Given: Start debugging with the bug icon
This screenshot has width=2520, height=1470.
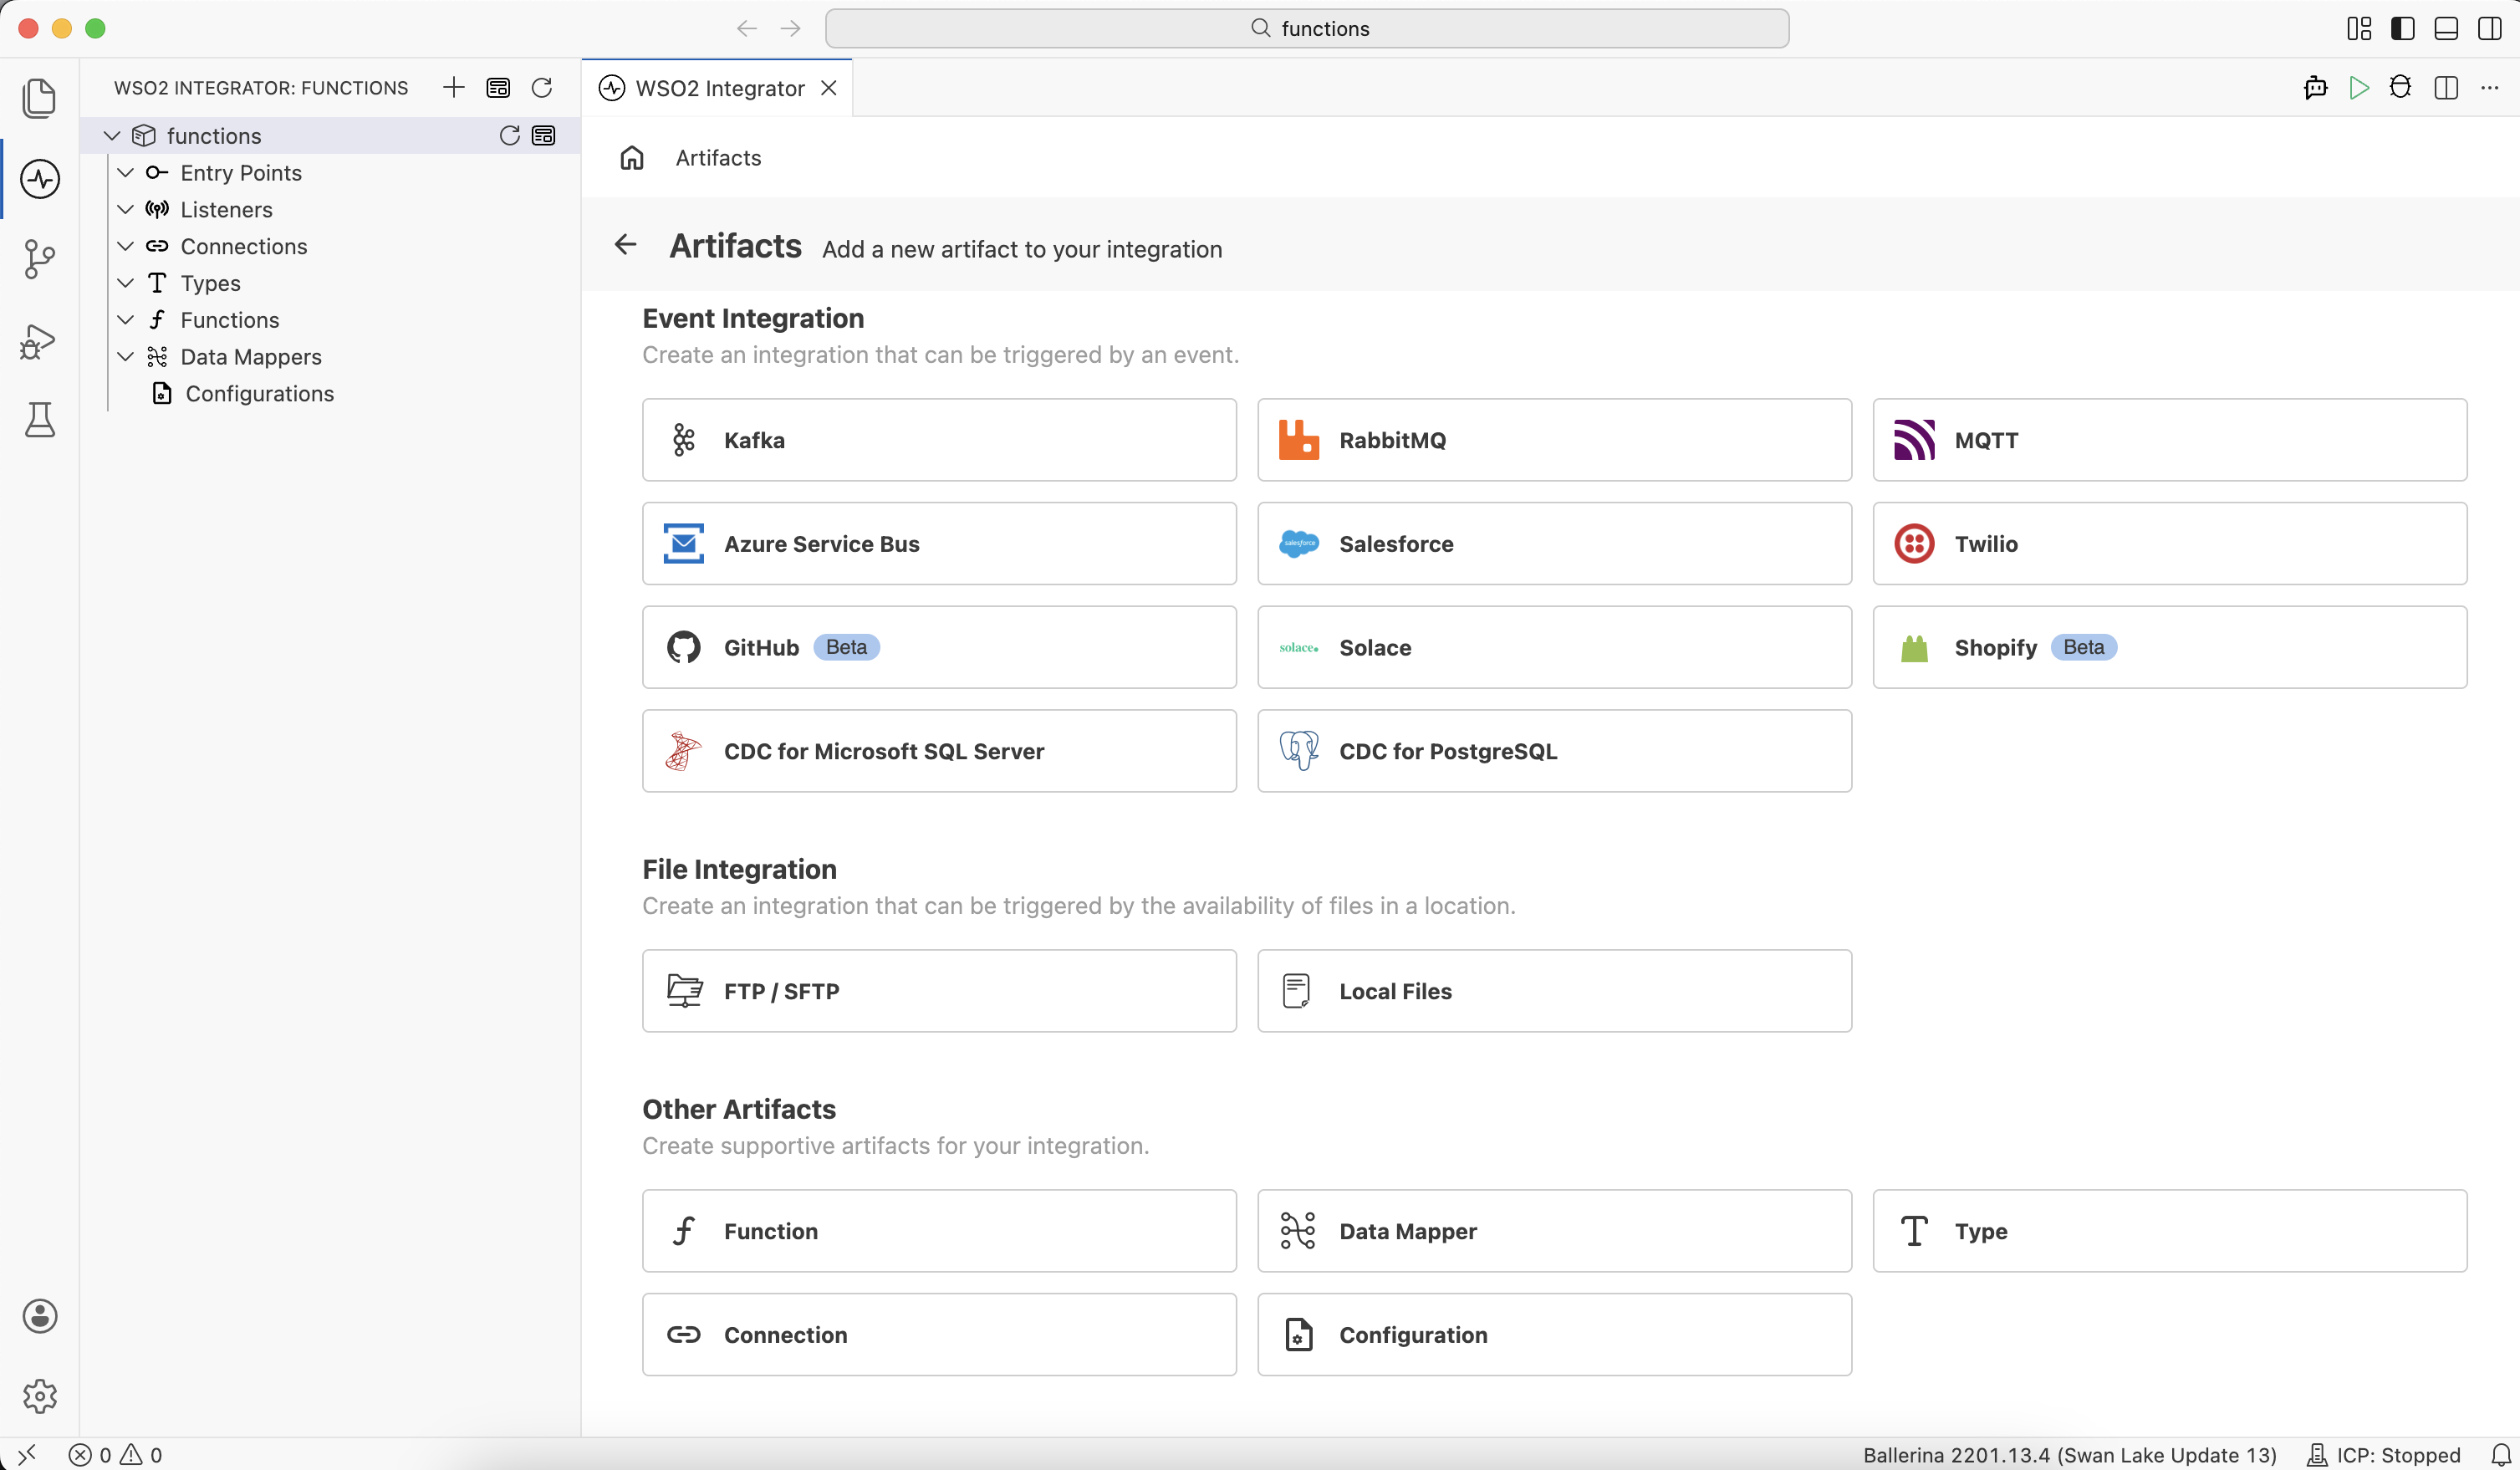Looking at the screenshot, I should (x=2400, y=88).
